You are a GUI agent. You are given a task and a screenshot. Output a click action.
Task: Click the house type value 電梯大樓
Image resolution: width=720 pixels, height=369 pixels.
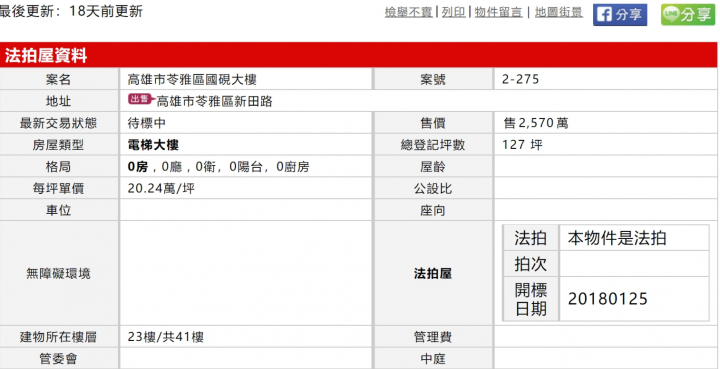point(153,145)
